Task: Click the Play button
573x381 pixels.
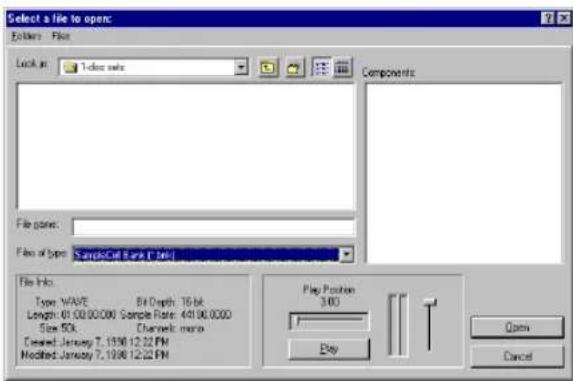Action: (x=329, y=349)
